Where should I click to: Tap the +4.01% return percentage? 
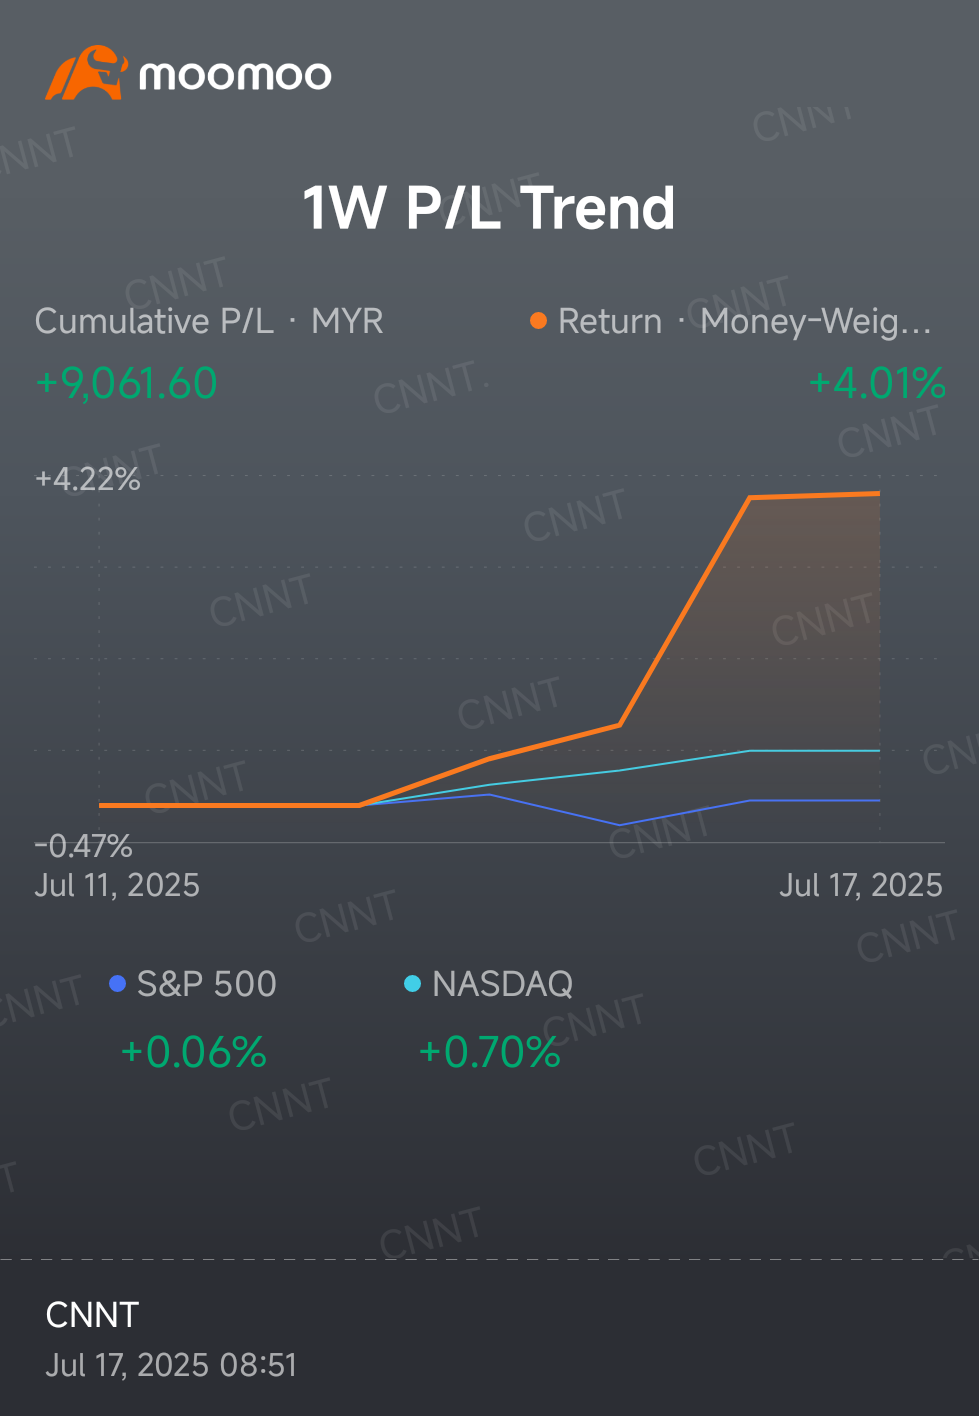pos(877,384)
